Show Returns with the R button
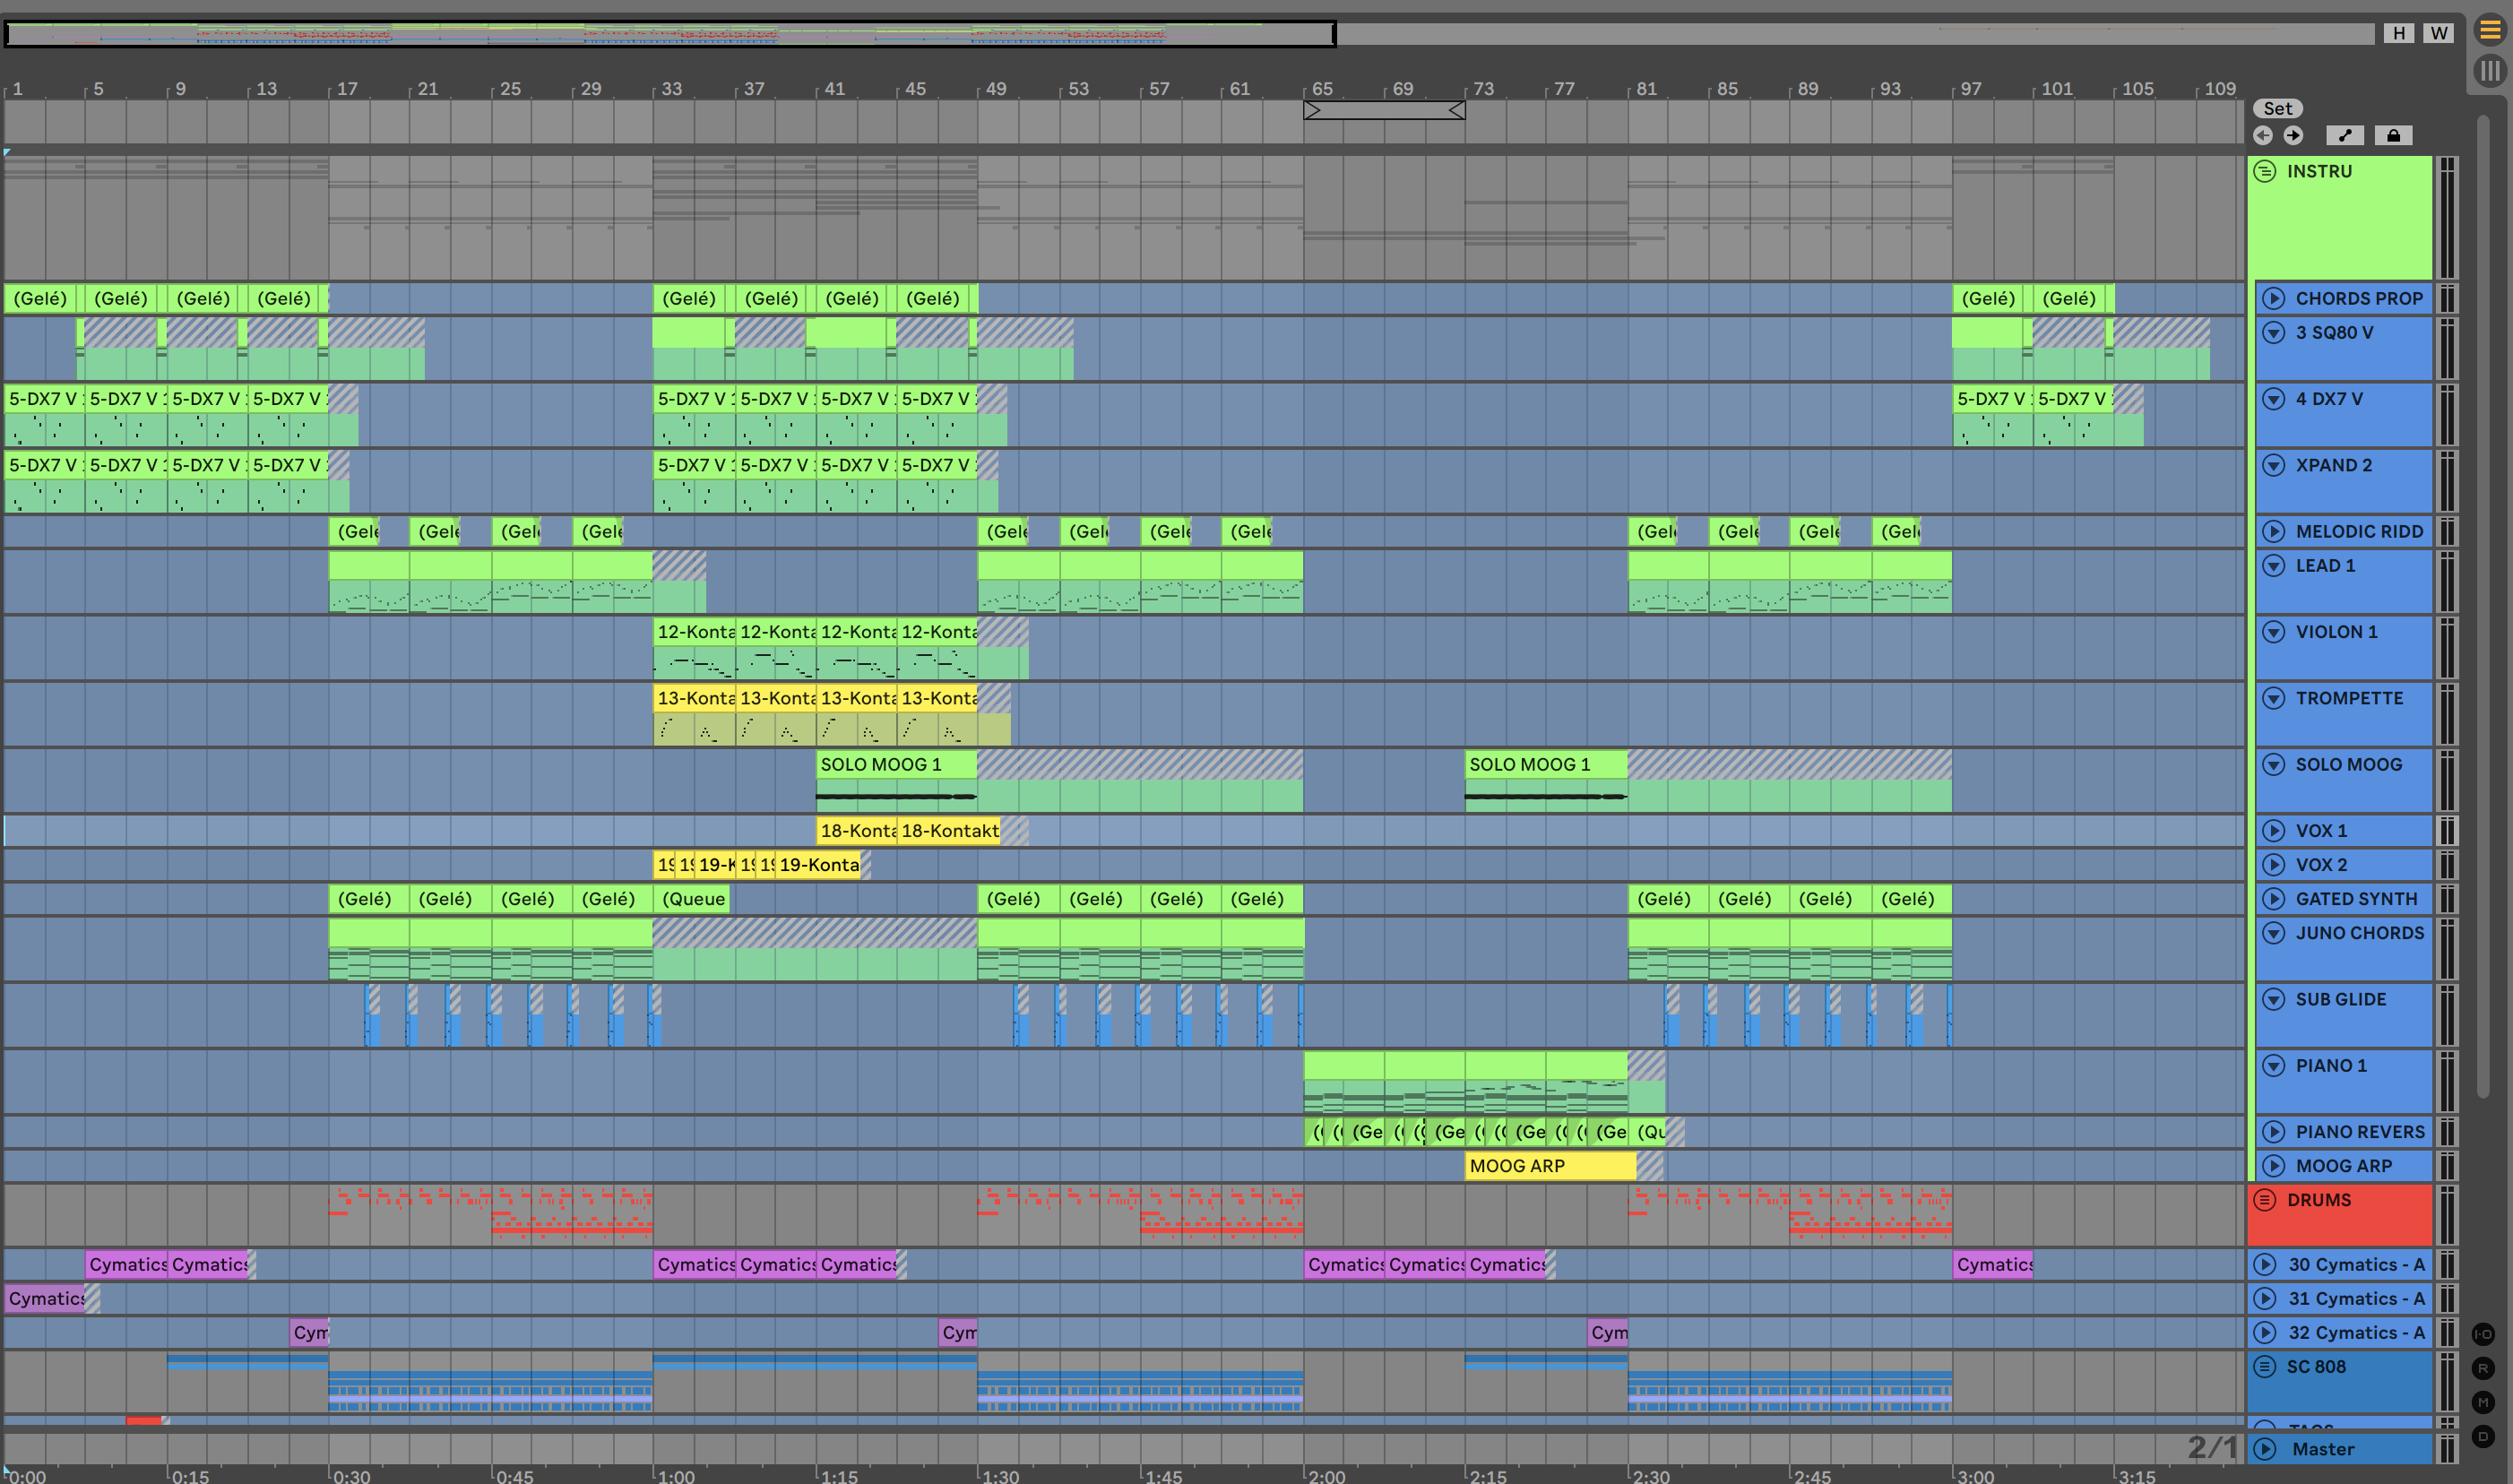This screenshot has height=1484, width=2513. point(2483,1368)
